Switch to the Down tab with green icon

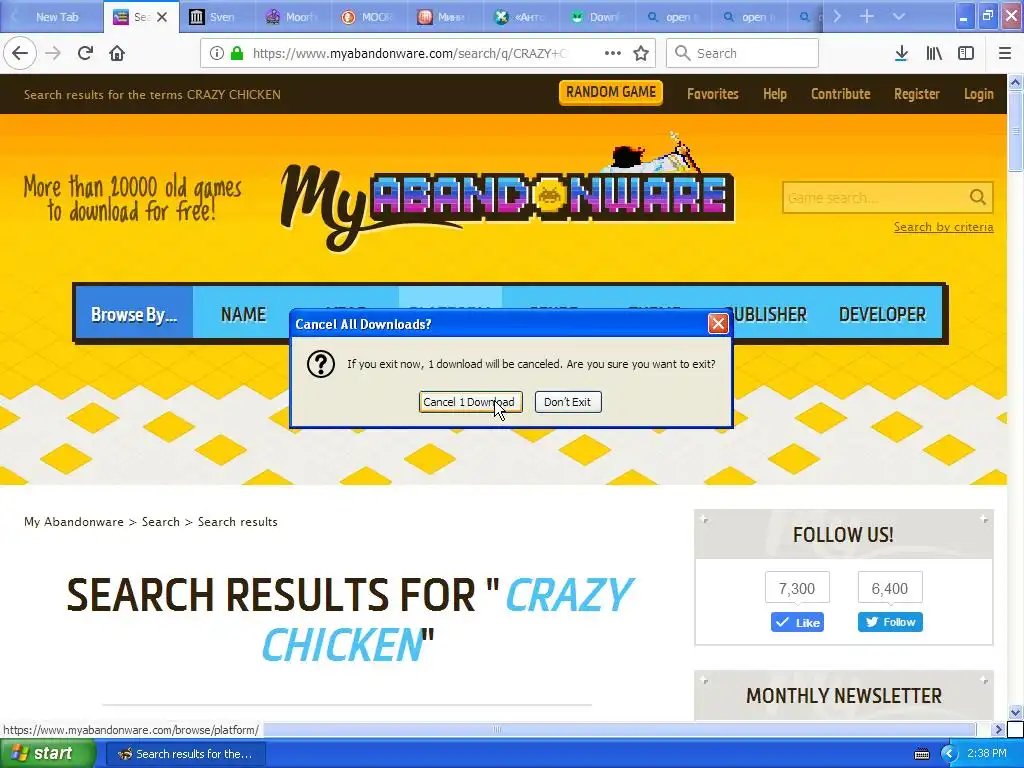596,17
